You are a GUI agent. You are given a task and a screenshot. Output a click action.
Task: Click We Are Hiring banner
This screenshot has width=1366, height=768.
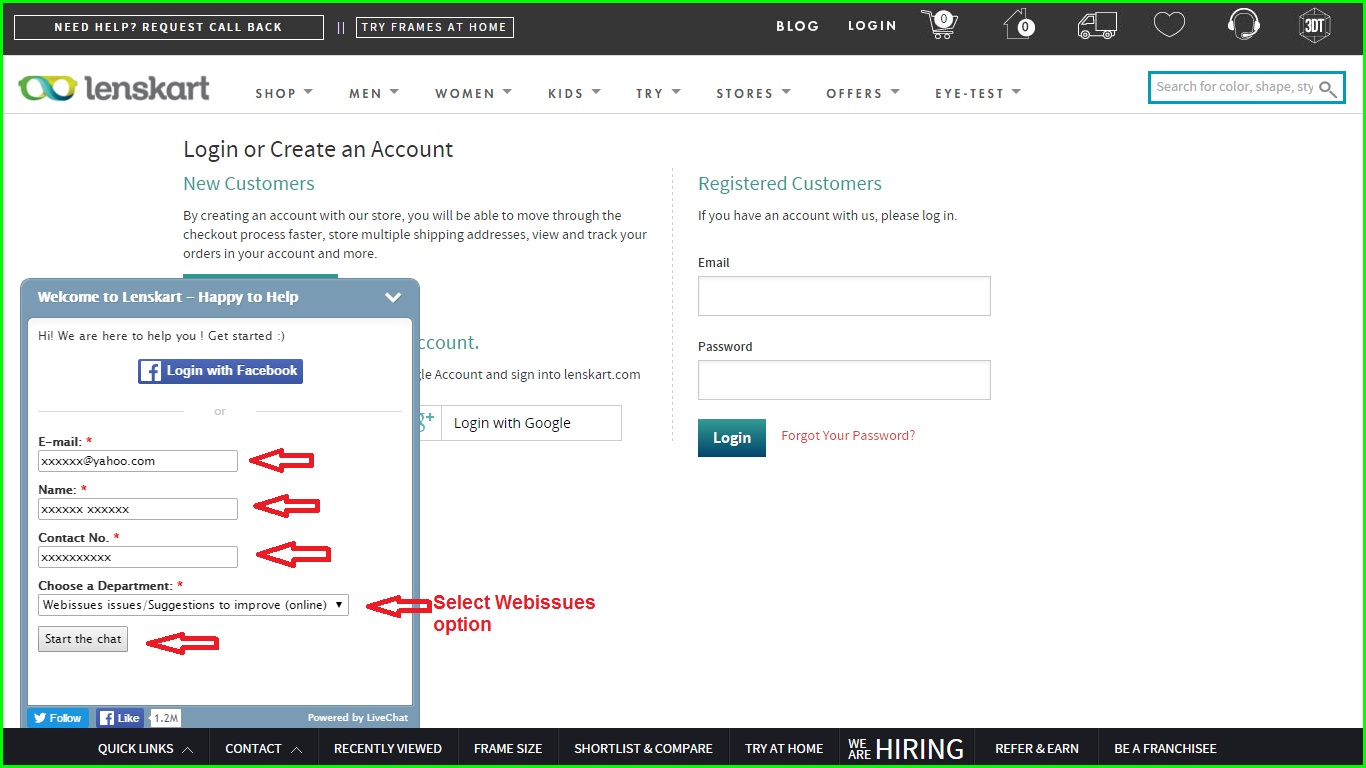906,748
